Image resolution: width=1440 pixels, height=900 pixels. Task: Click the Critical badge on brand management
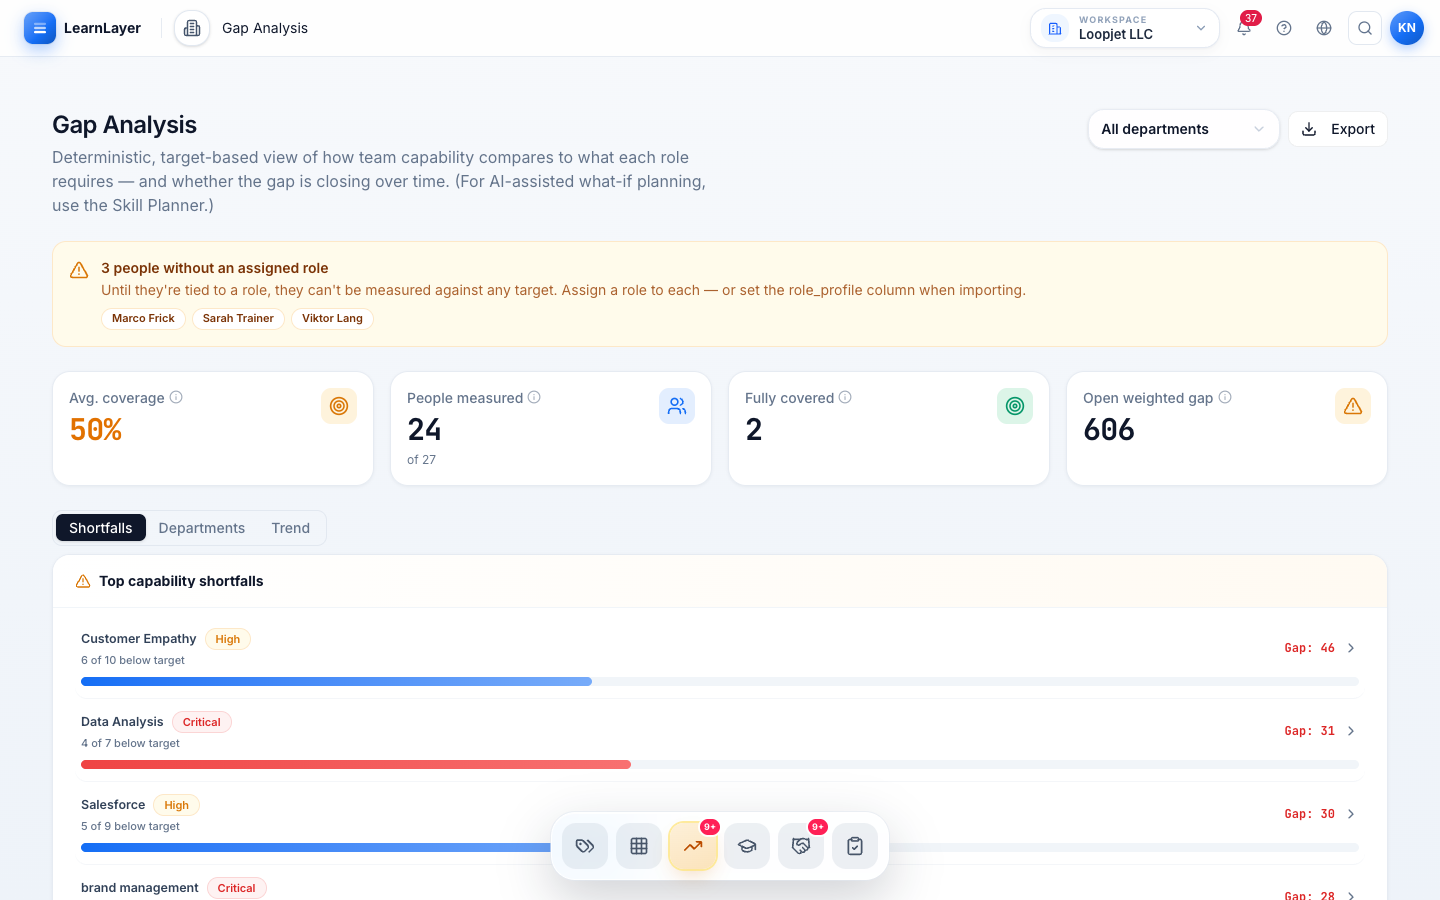click(x=237, y=888)
